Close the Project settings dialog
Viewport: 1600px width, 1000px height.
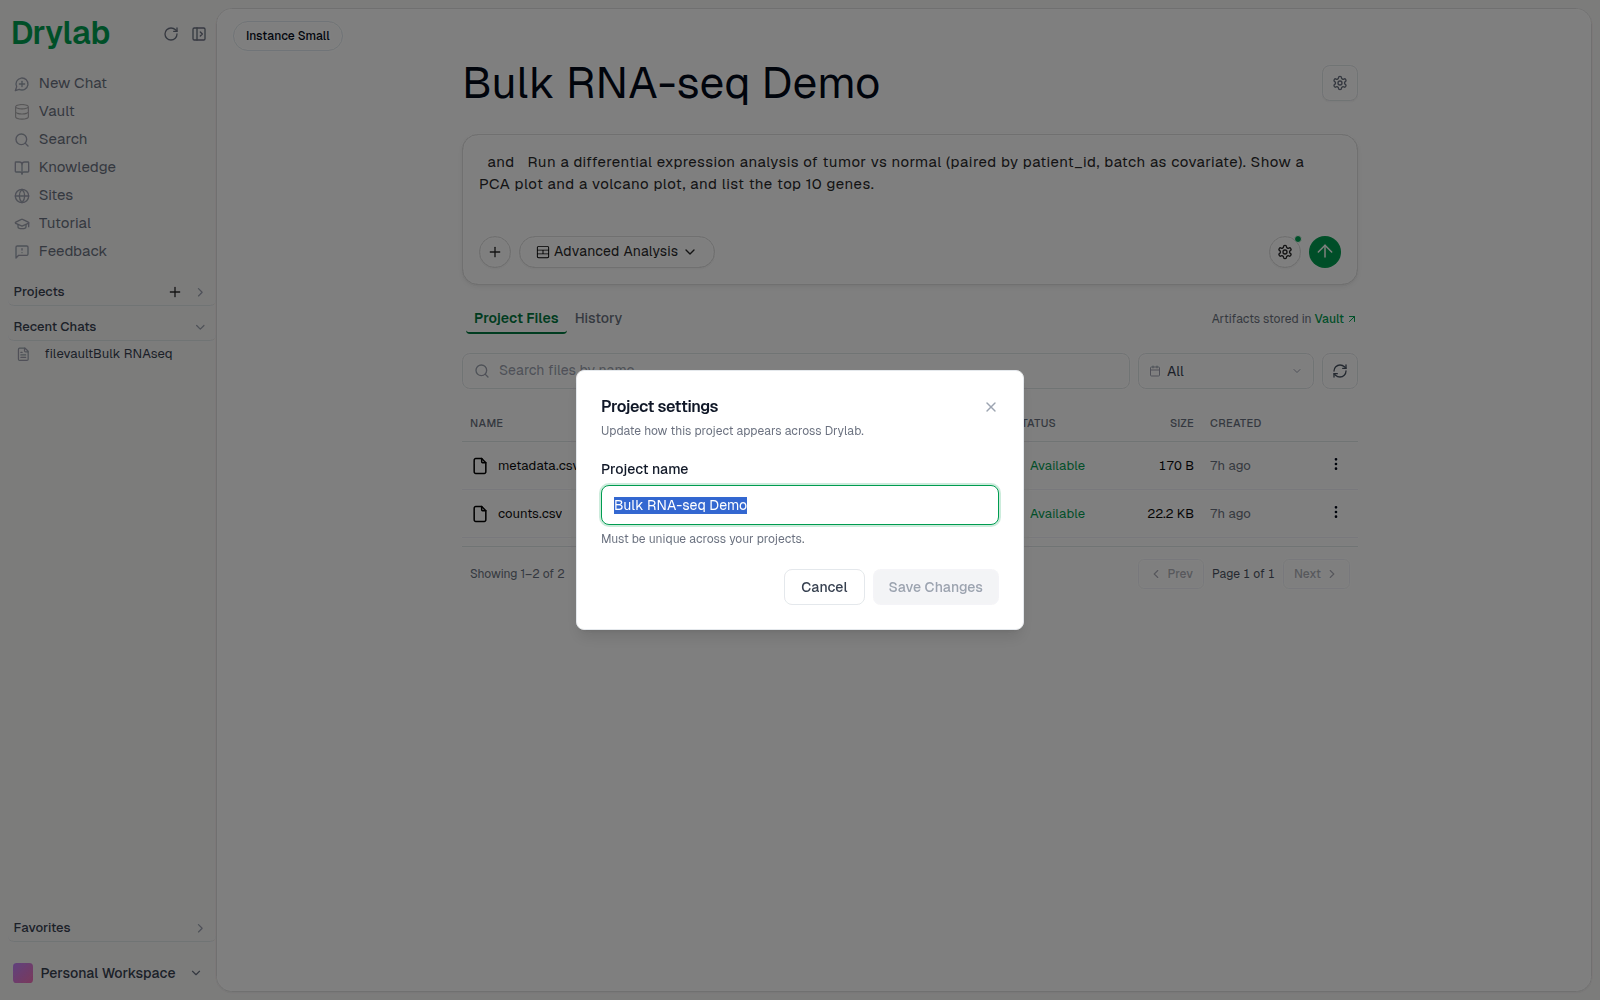[991, 407]
